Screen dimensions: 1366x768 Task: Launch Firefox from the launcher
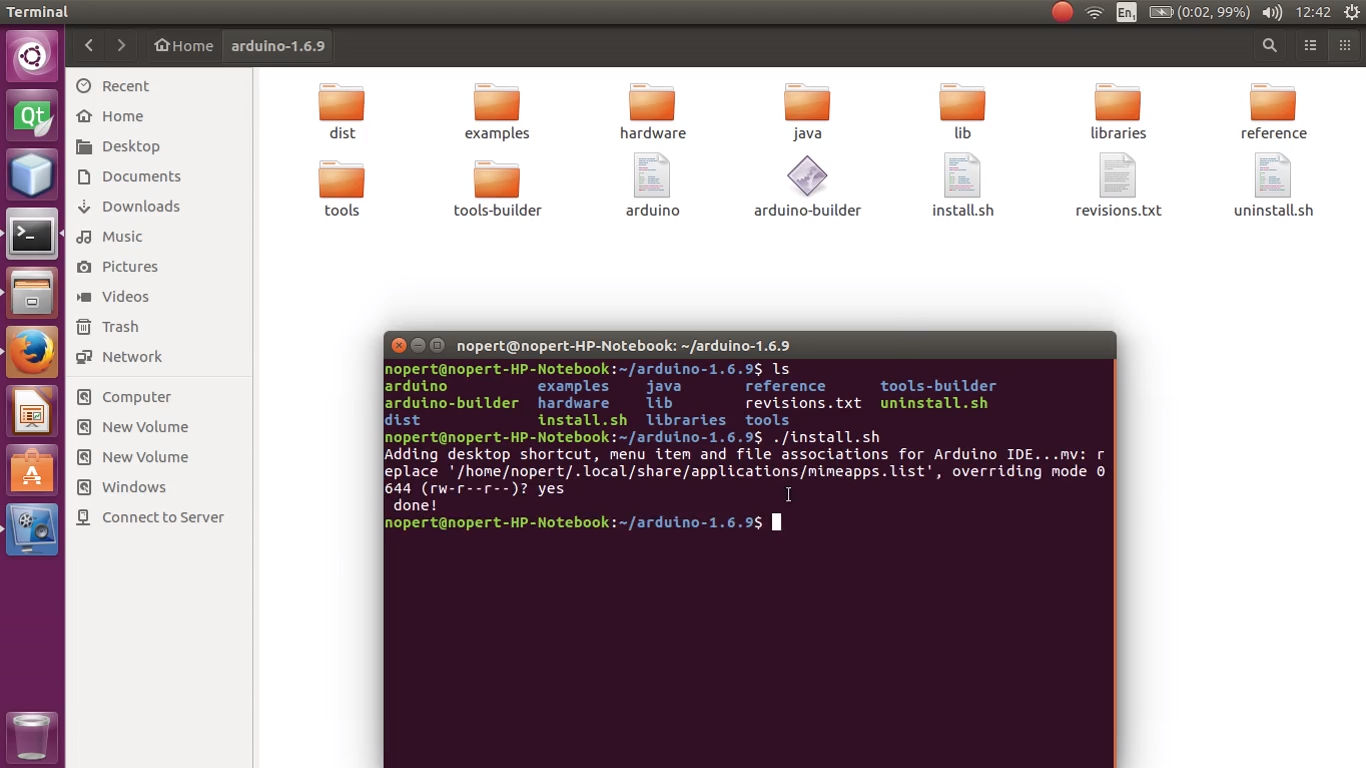(x=32, y=351)
